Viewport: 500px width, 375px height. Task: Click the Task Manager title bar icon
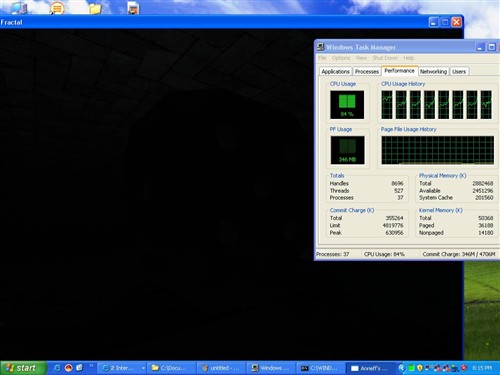pyautogui.click(x=320, y=47)
